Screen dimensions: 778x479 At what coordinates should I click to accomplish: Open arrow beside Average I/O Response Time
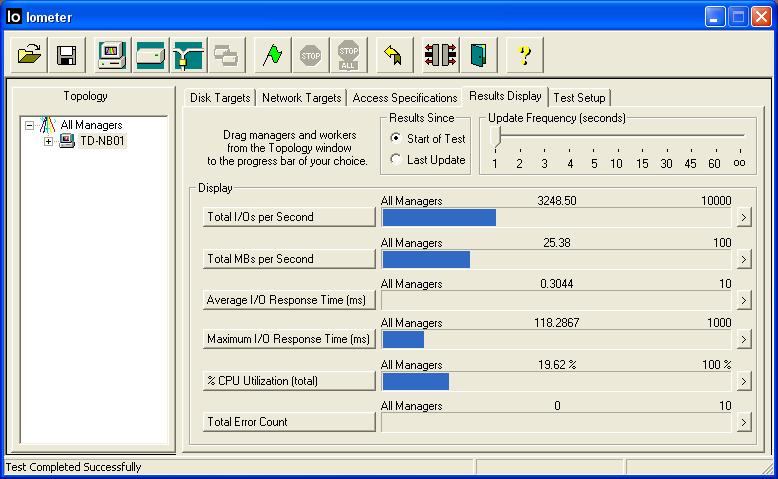743,300
